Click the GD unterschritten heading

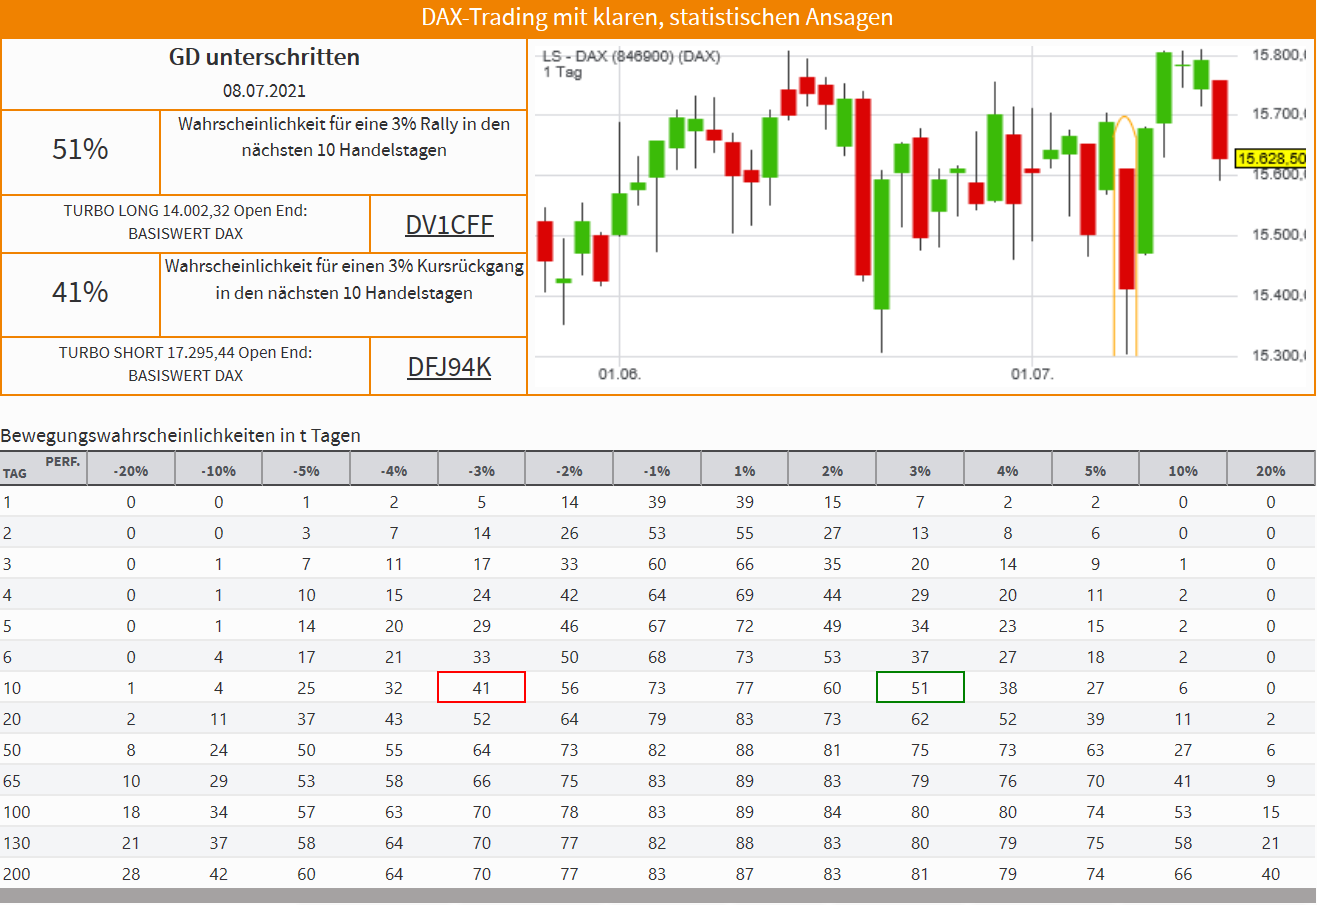pos(264,57)
